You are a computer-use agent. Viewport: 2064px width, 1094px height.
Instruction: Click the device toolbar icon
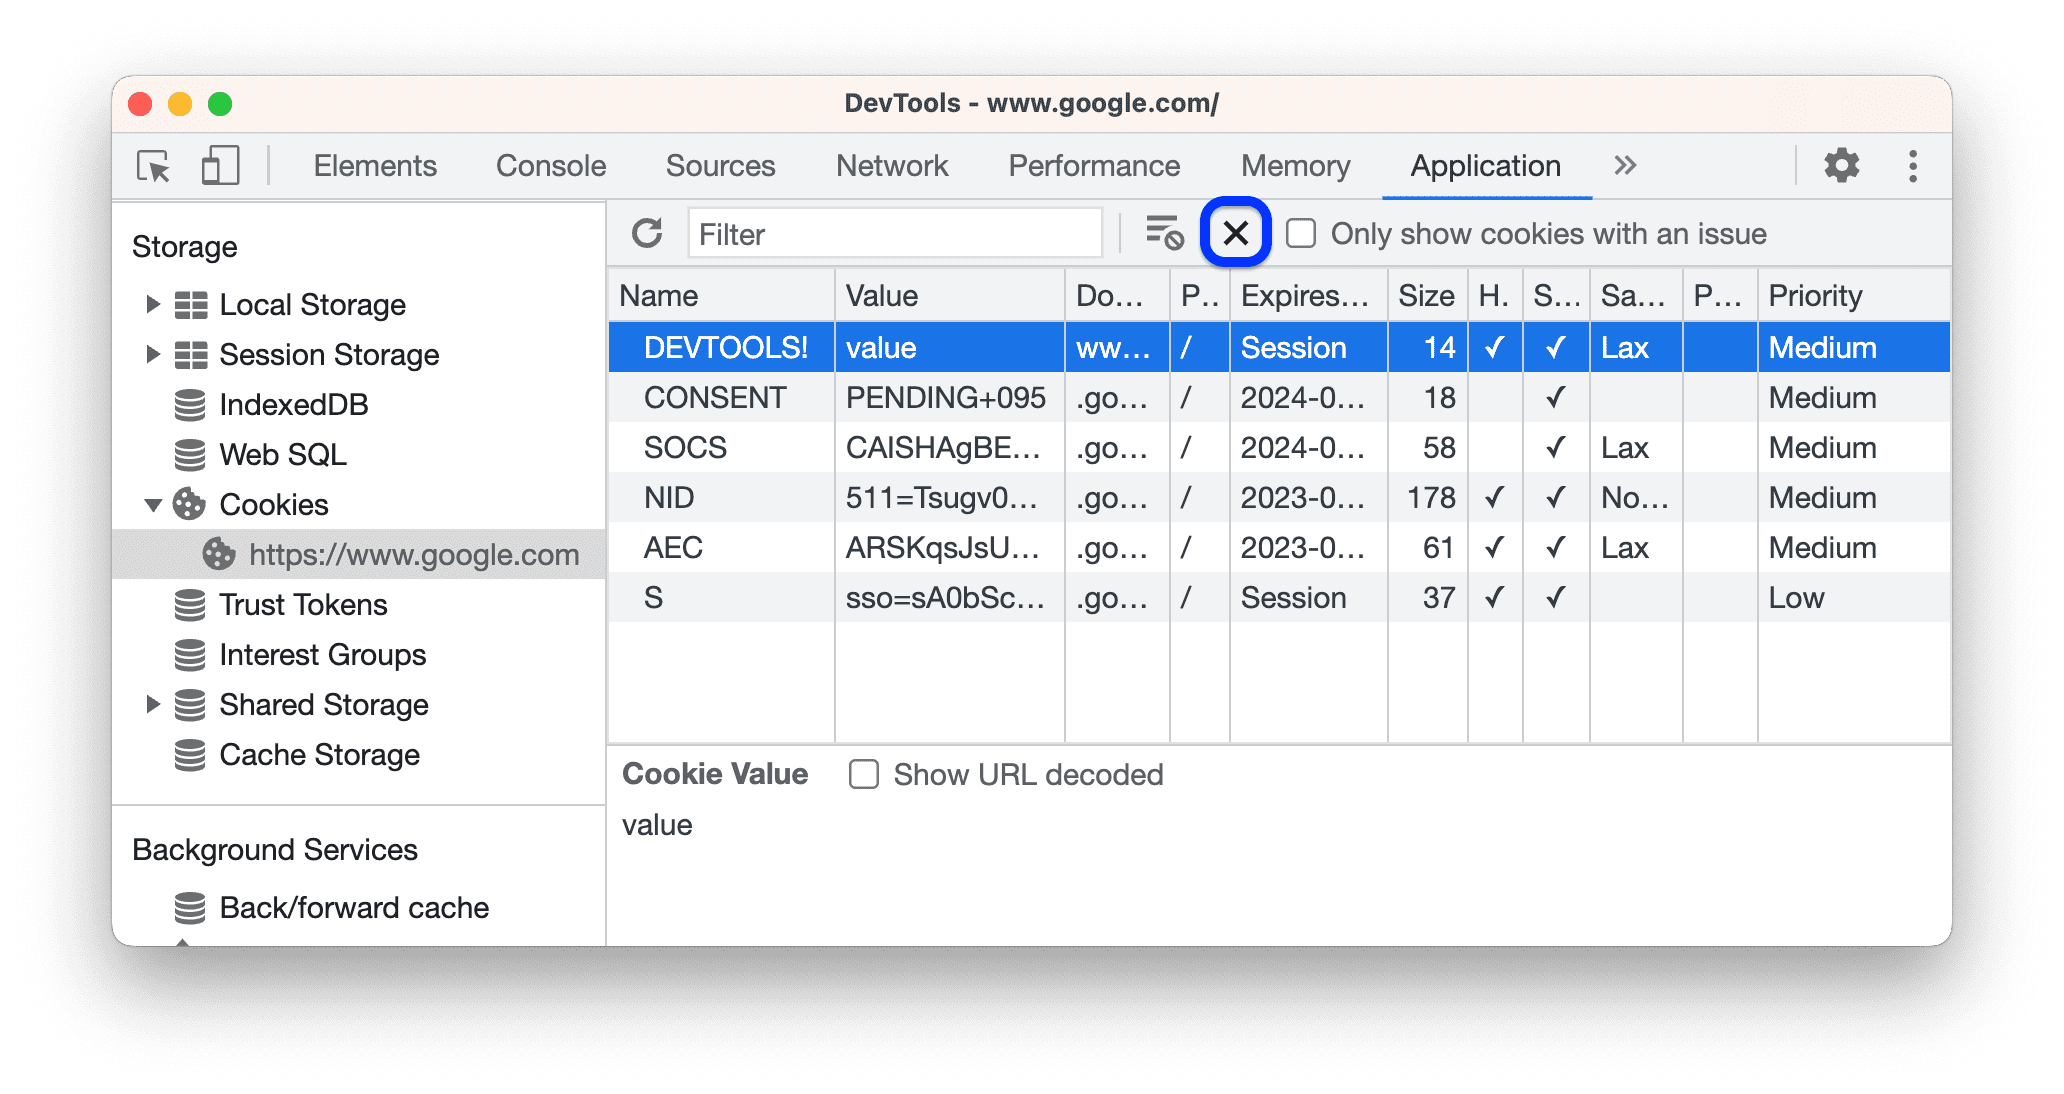(x=218, y=164)
